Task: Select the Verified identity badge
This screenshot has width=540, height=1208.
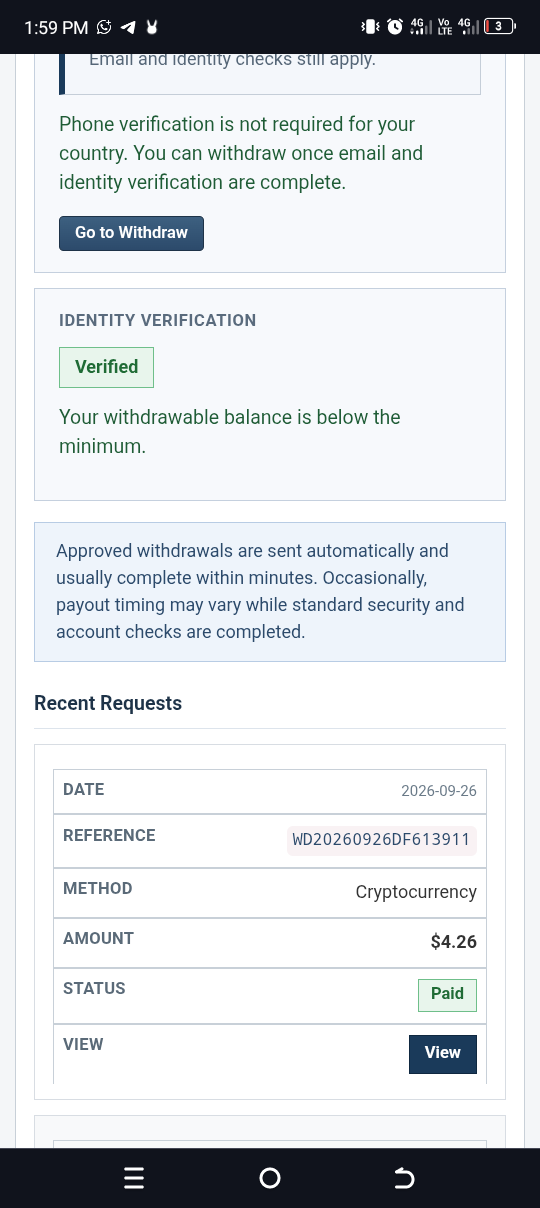Action: tap(106, 367)
